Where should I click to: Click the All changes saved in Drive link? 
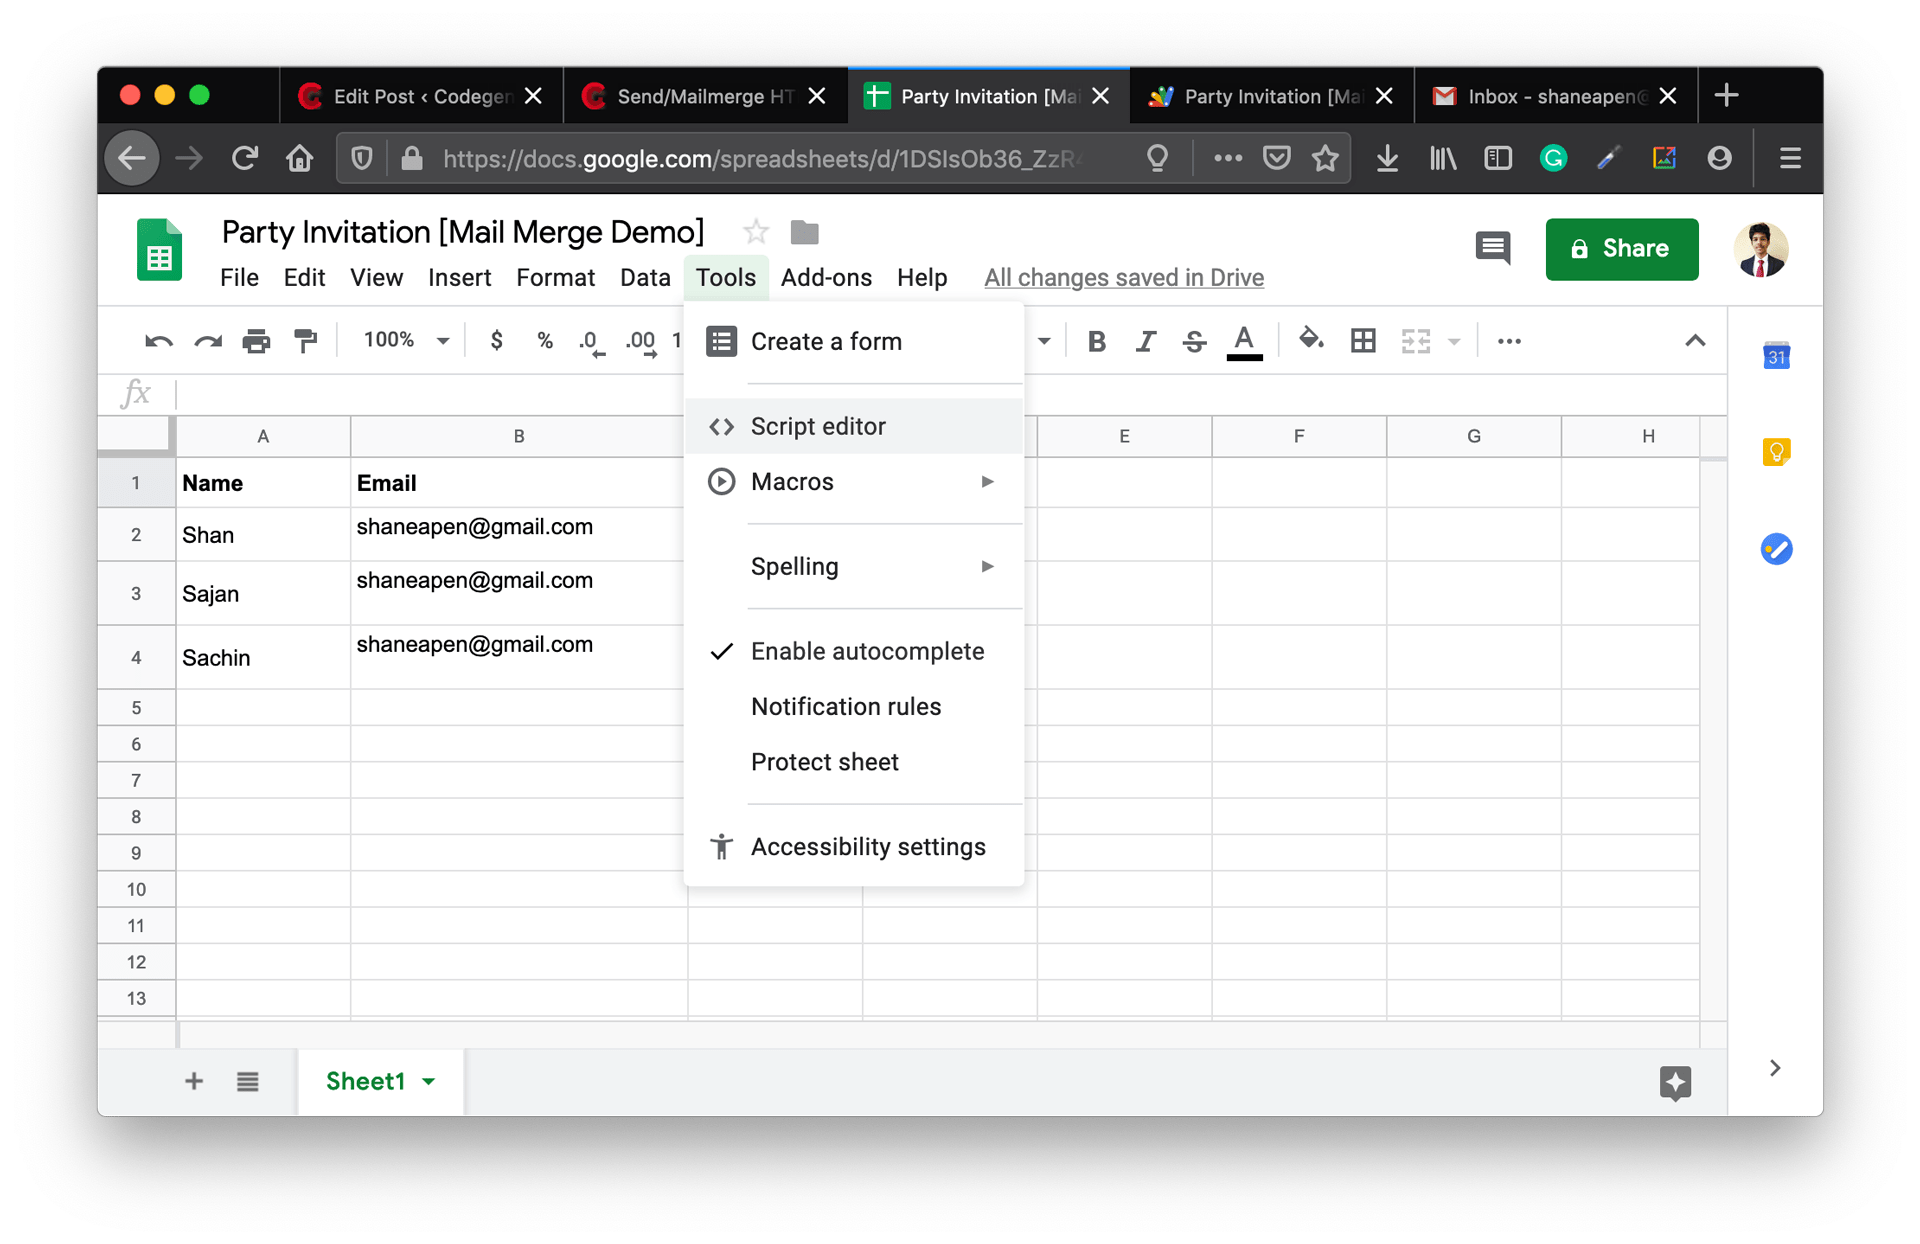pyautogui.click(x=1124, y=277)
